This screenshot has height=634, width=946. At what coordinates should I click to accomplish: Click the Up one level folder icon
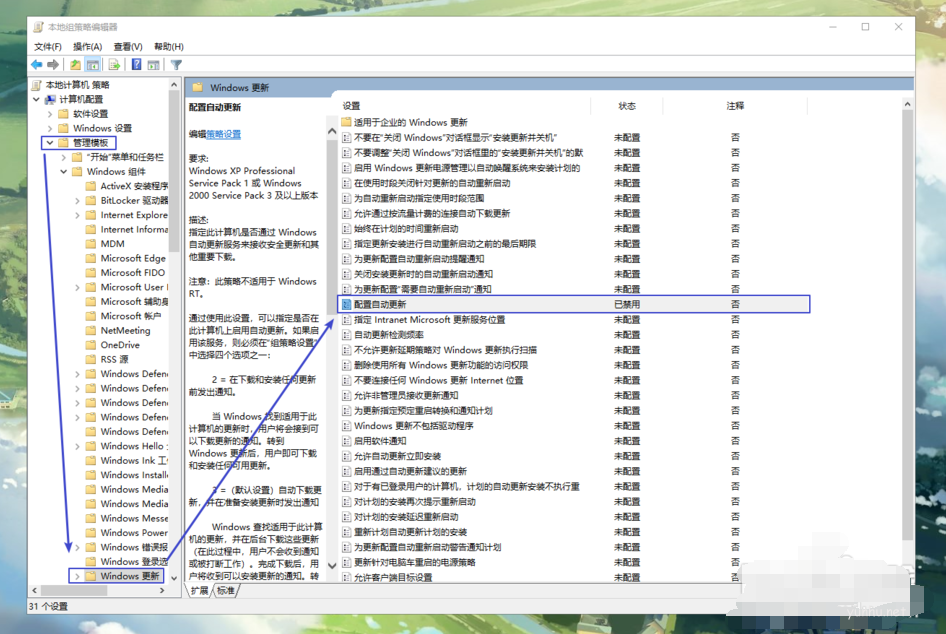click(75, 64)
